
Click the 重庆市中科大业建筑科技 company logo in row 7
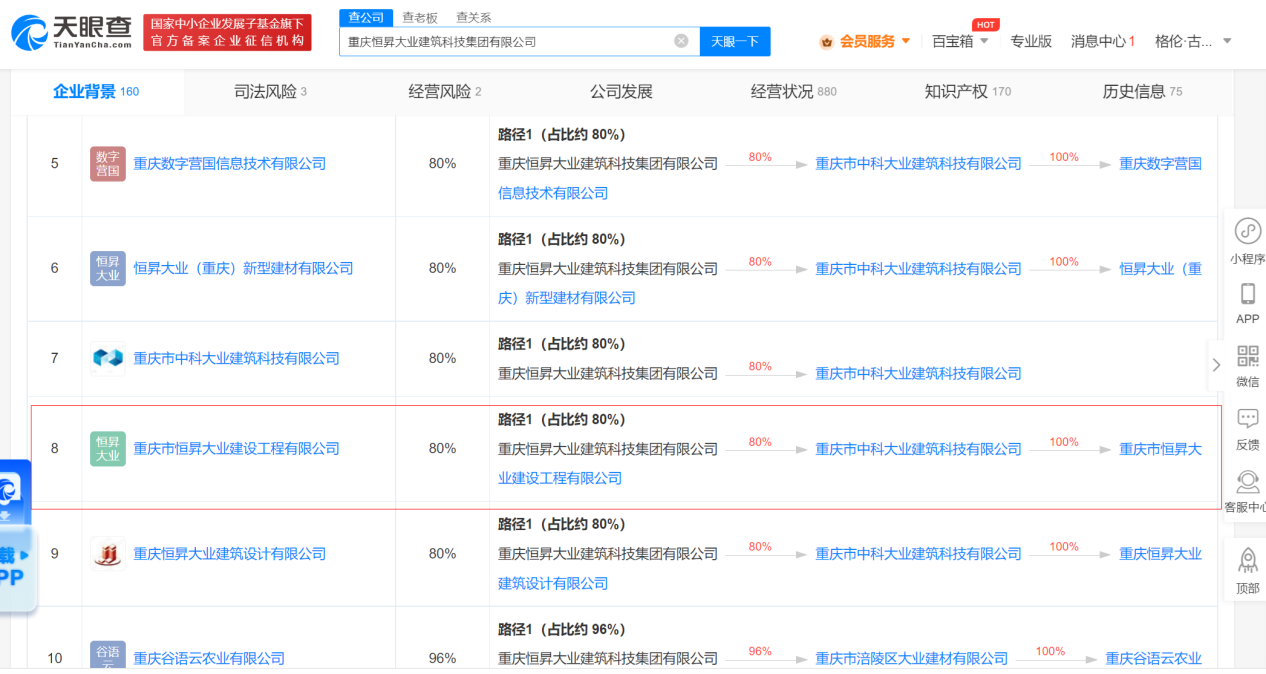coord(107,358)
